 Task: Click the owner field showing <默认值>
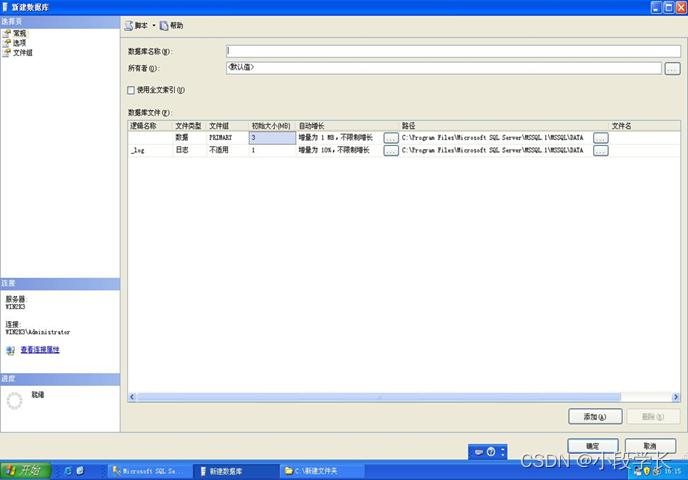(444, 68)
